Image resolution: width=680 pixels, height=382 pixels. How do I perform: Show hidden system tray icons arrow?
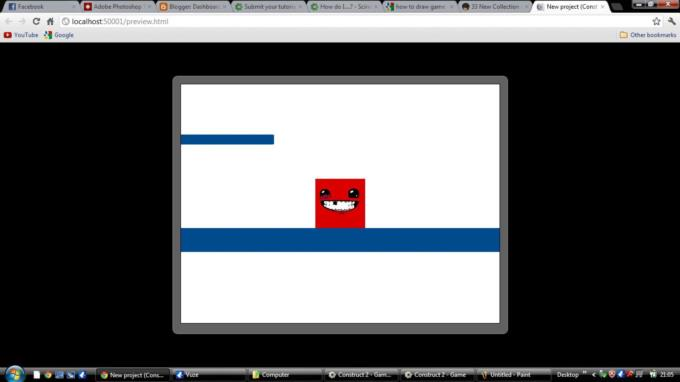(594, 375)
